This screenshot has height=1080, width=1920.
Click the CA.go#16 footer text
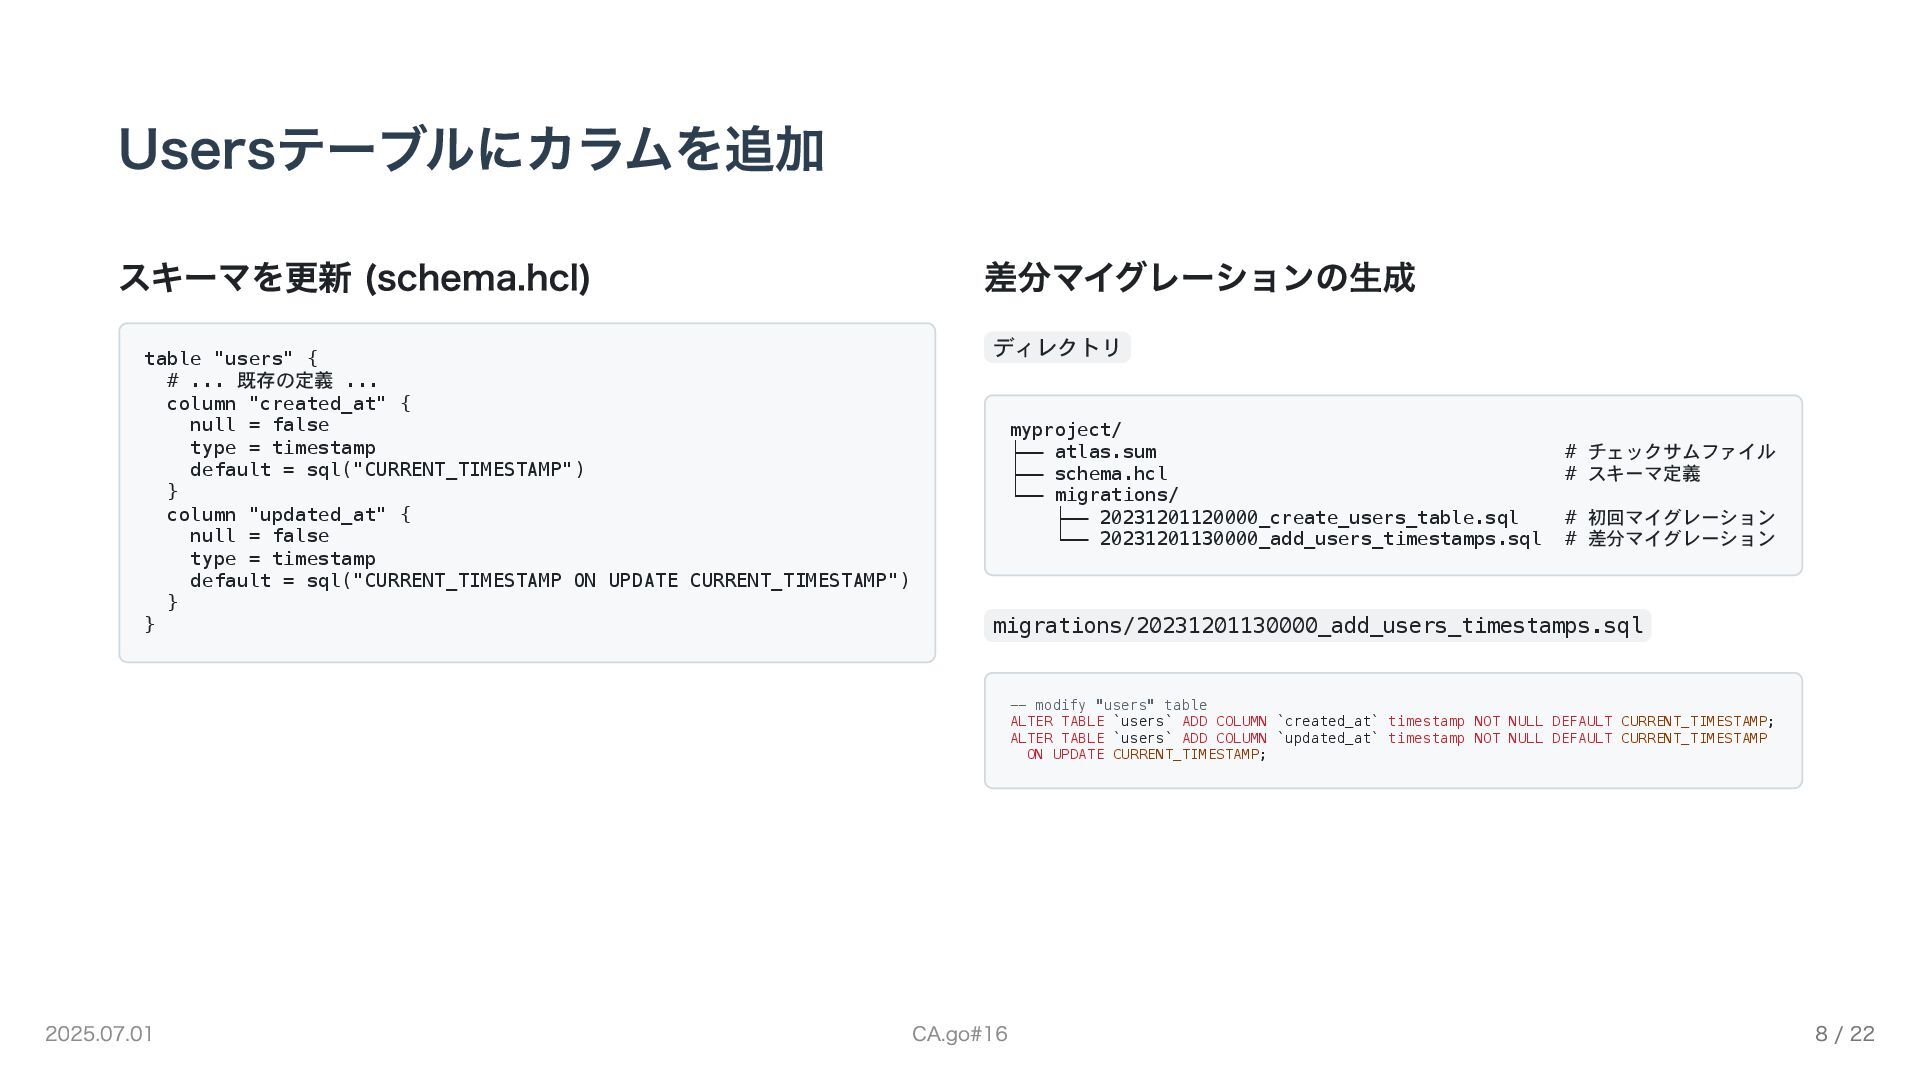pyautogui.click(x=959, y=1034)
